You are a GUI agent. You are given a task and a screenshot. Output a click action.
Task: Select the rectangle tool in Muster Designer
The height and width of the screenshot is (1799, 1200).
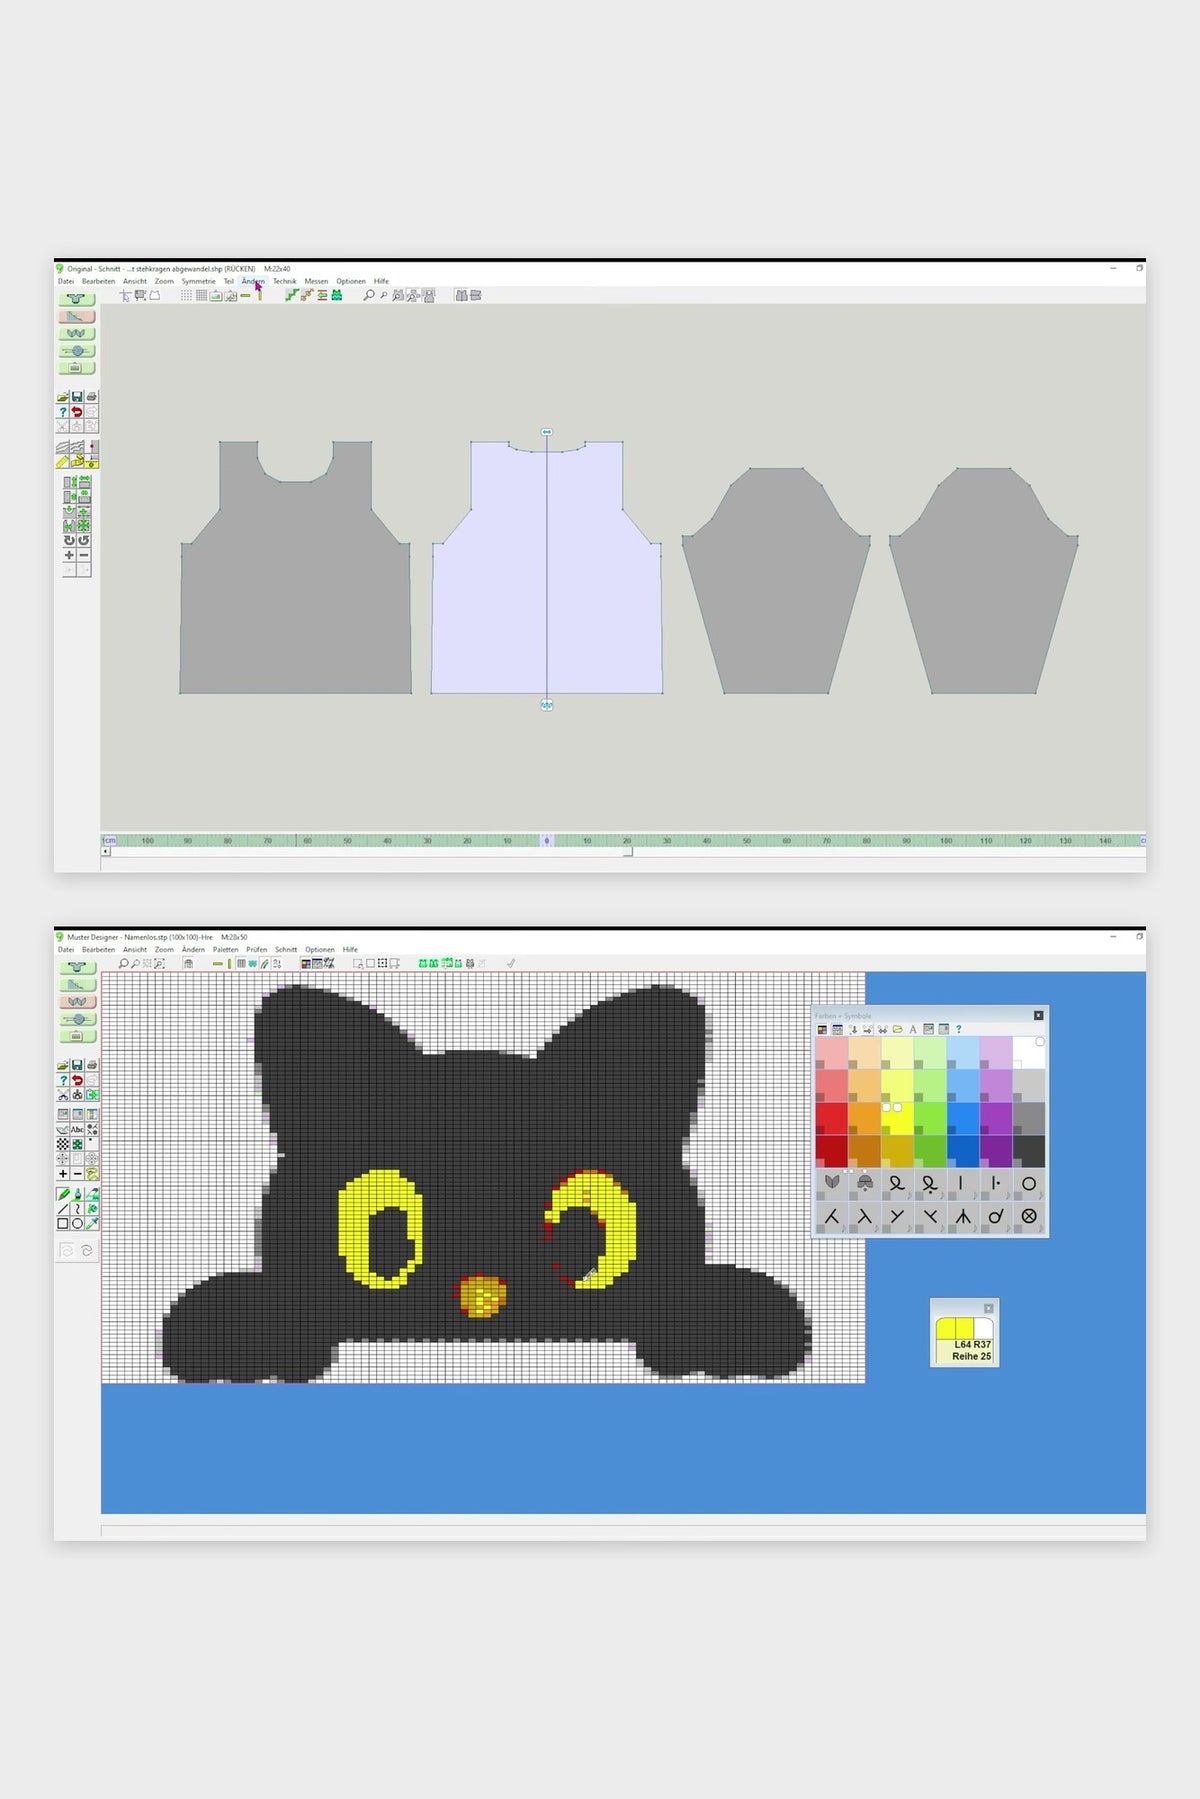coord(62,1223)
